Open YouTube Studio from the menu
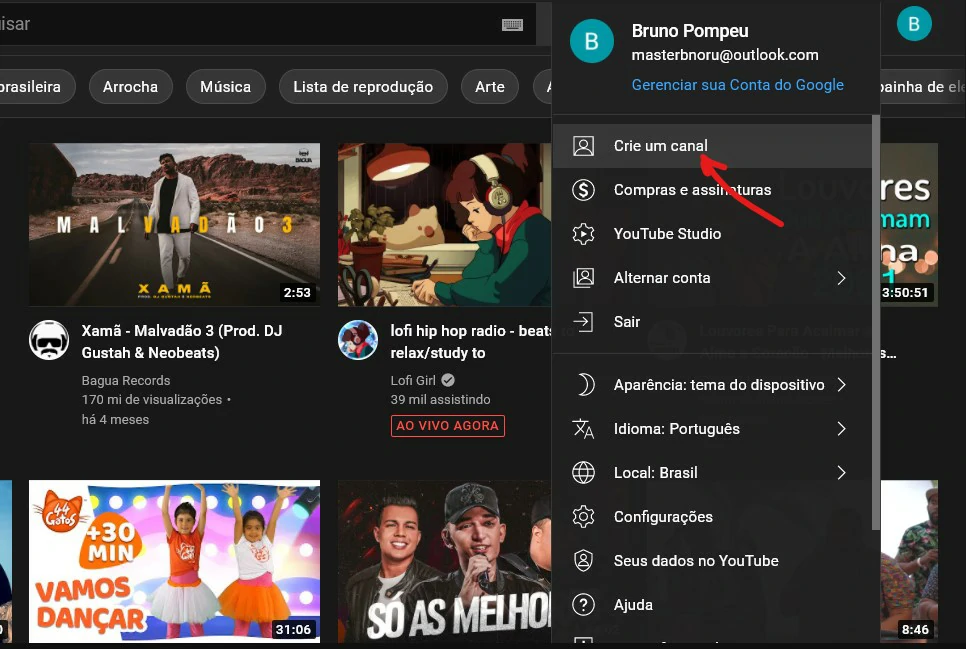The height and width of the screenshot is (649, 966). [x=712, y=234]
